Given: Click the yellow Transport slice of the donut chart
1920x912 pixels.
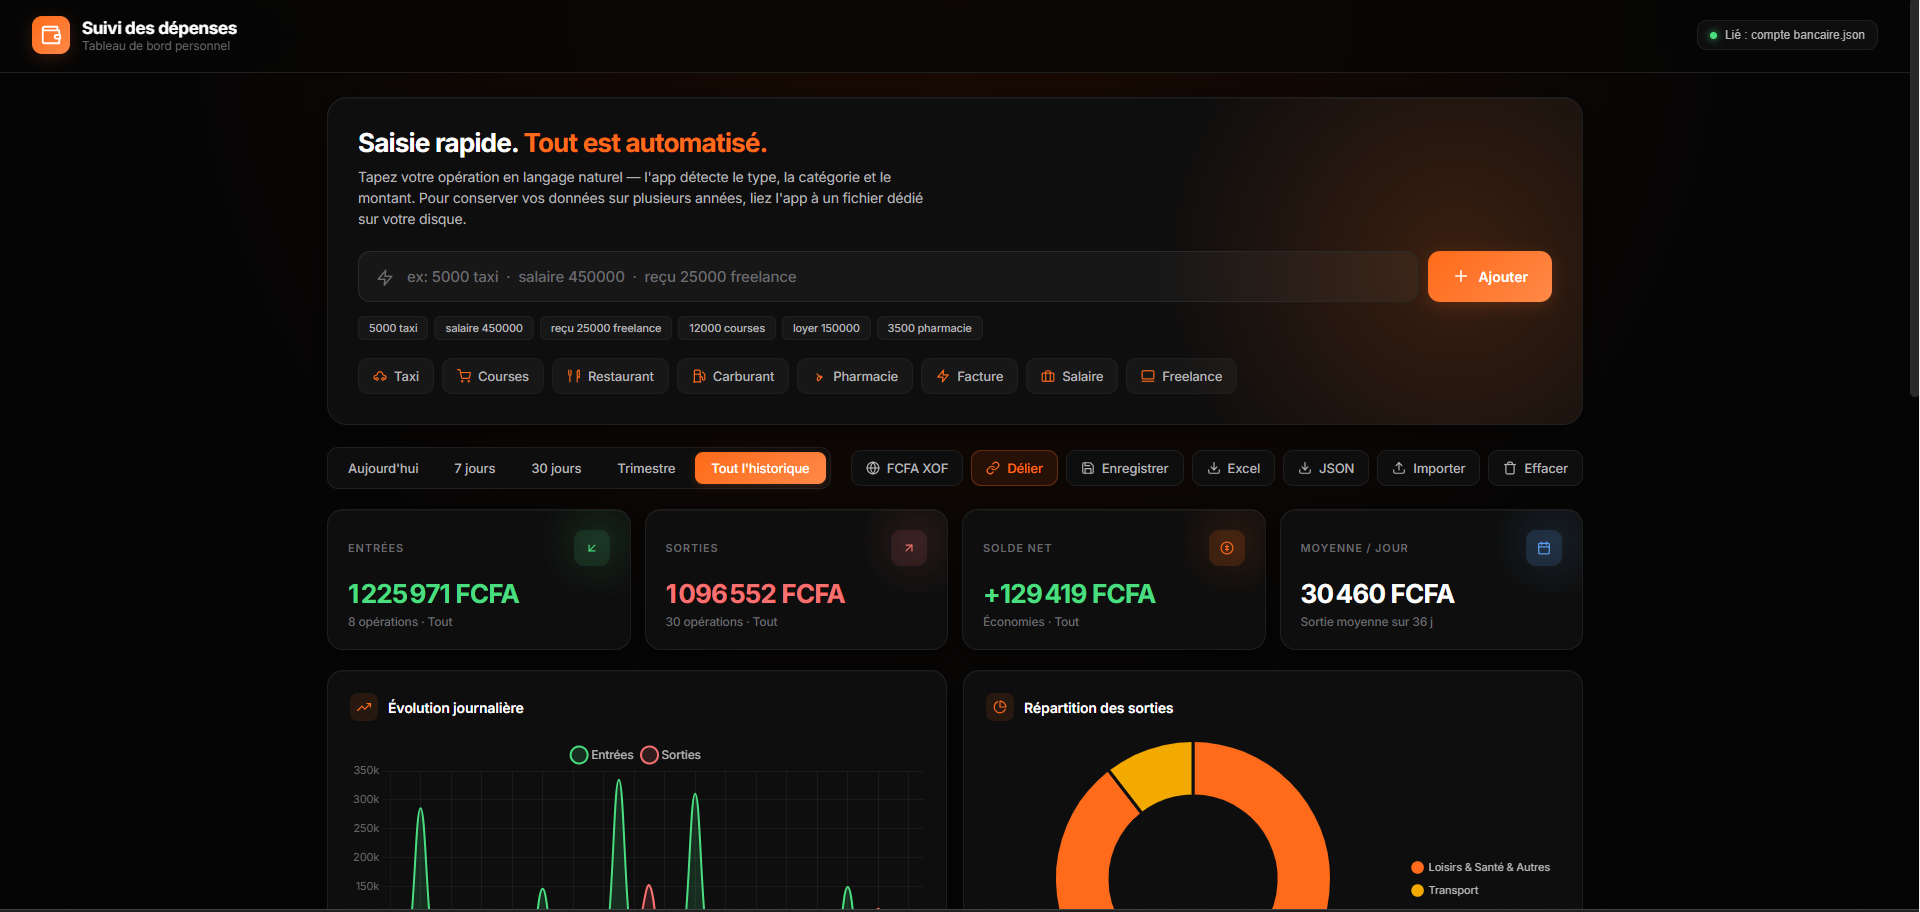Looking at the screenshot, I should click(x=1158, y=773).
